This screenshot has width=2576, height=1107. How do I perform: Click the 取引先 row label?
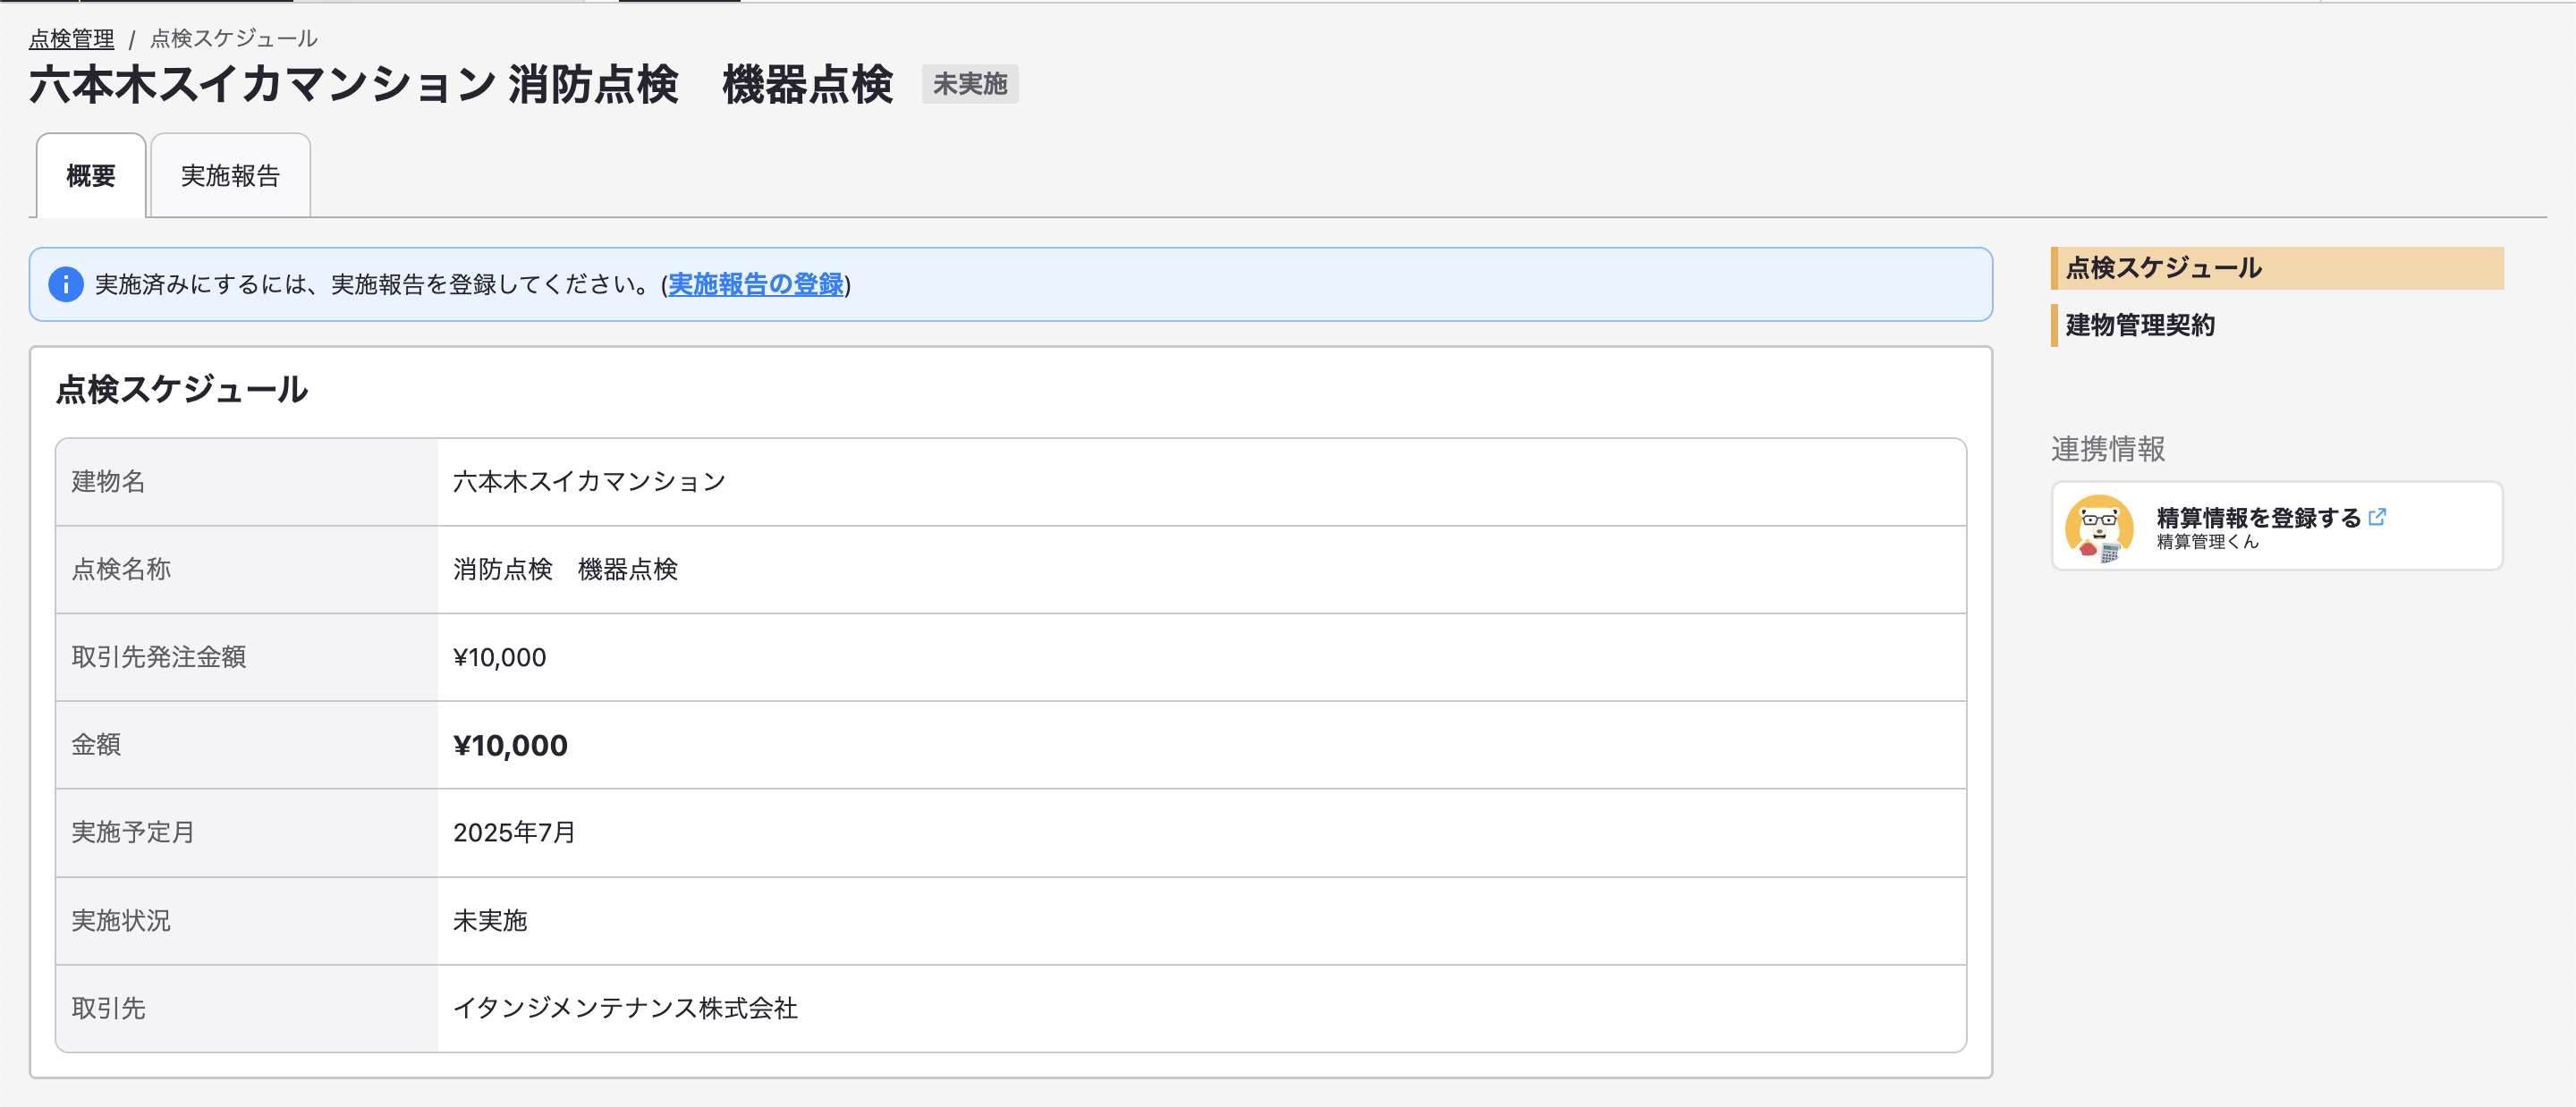click(x=108, y=1008)
